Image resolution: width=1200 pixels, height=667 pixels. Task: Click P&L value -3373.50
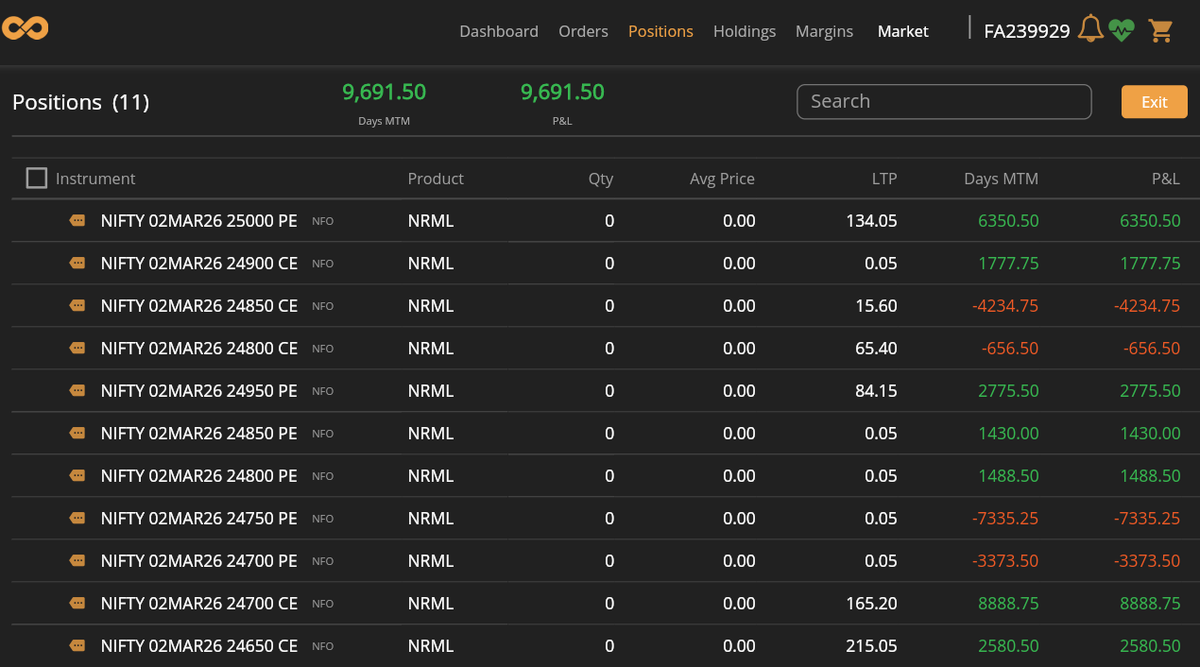[x=1147, y=561]
